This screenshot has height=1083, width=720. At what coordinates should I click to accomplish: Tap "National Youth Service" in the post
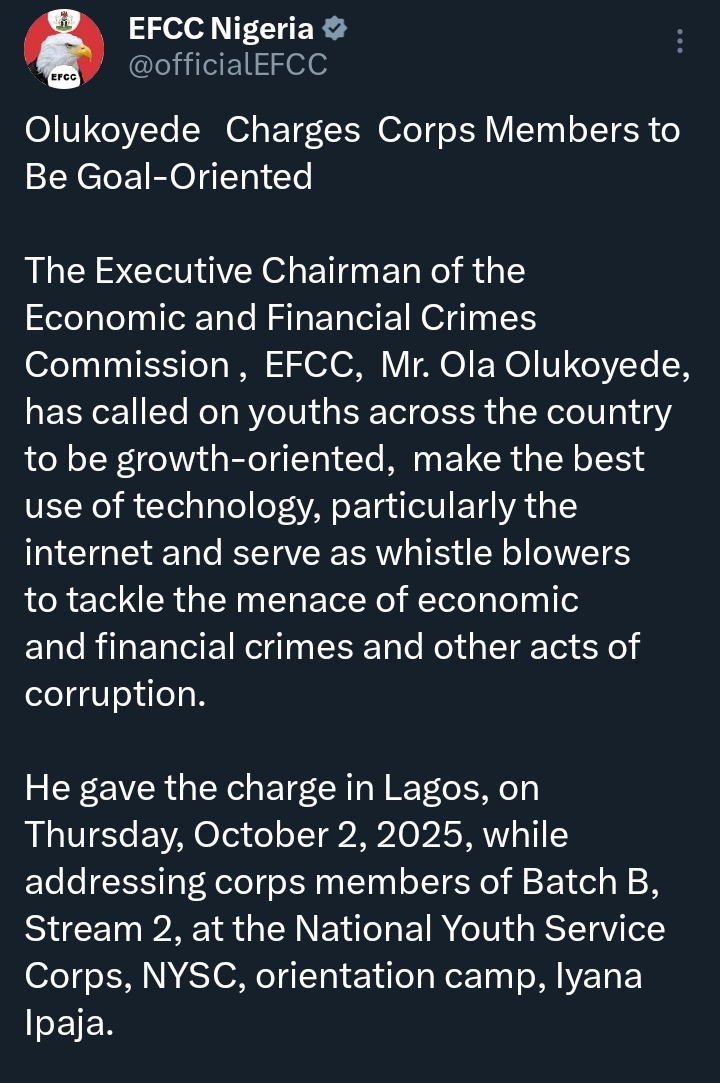click(478, 928)
